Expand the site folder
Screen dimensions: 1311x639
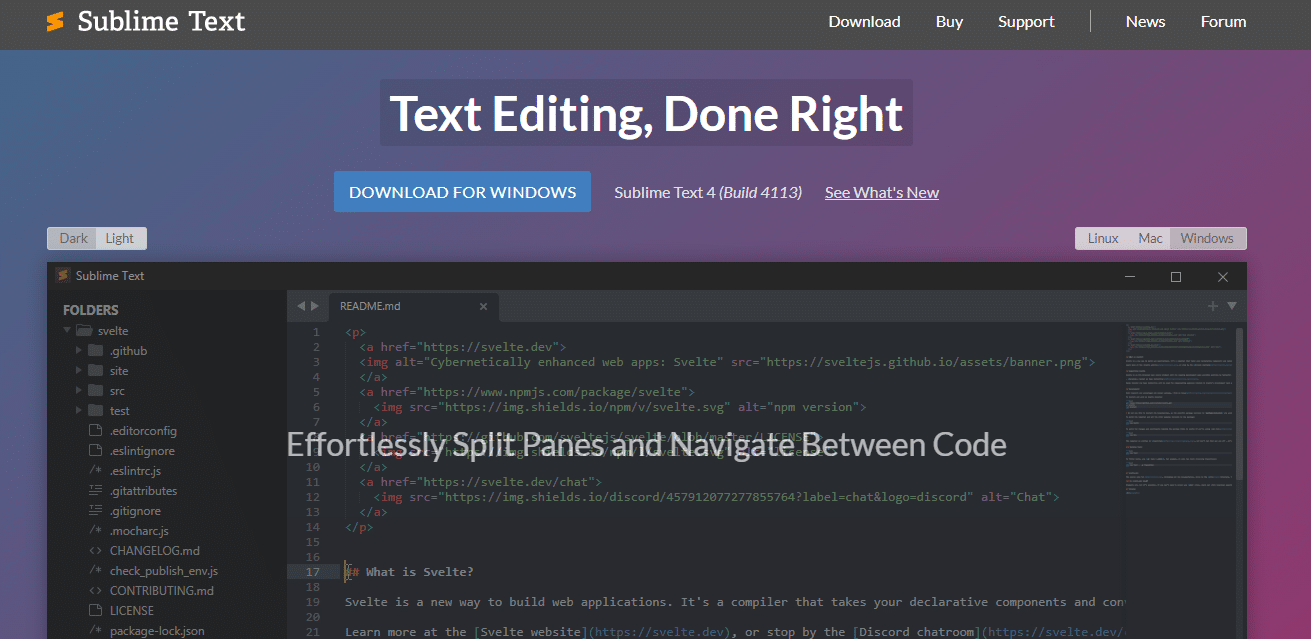click(80, 370)
